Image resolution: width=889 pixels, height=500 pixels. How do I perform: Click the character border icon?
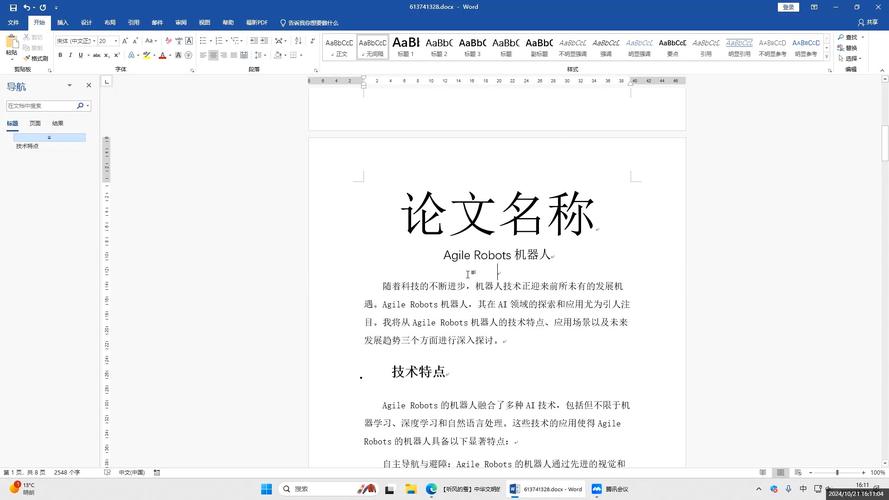click(189, 41)
